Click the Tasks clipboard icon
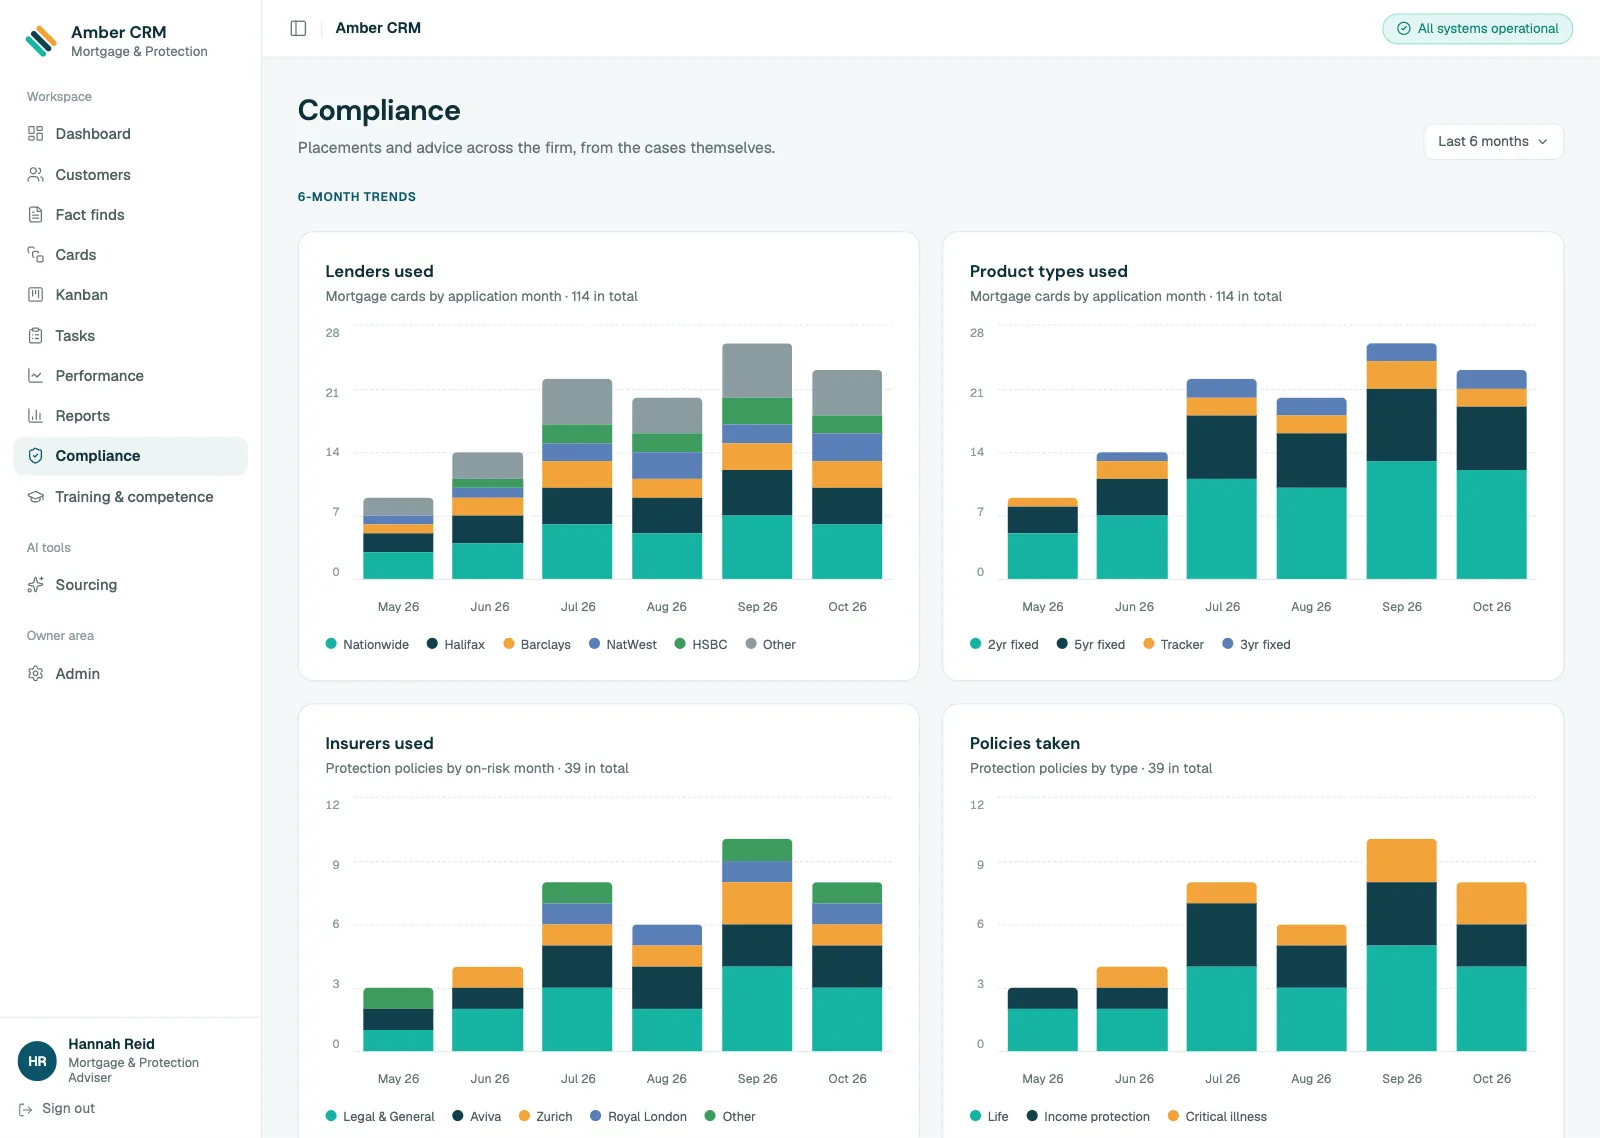 tap(36, 336)
